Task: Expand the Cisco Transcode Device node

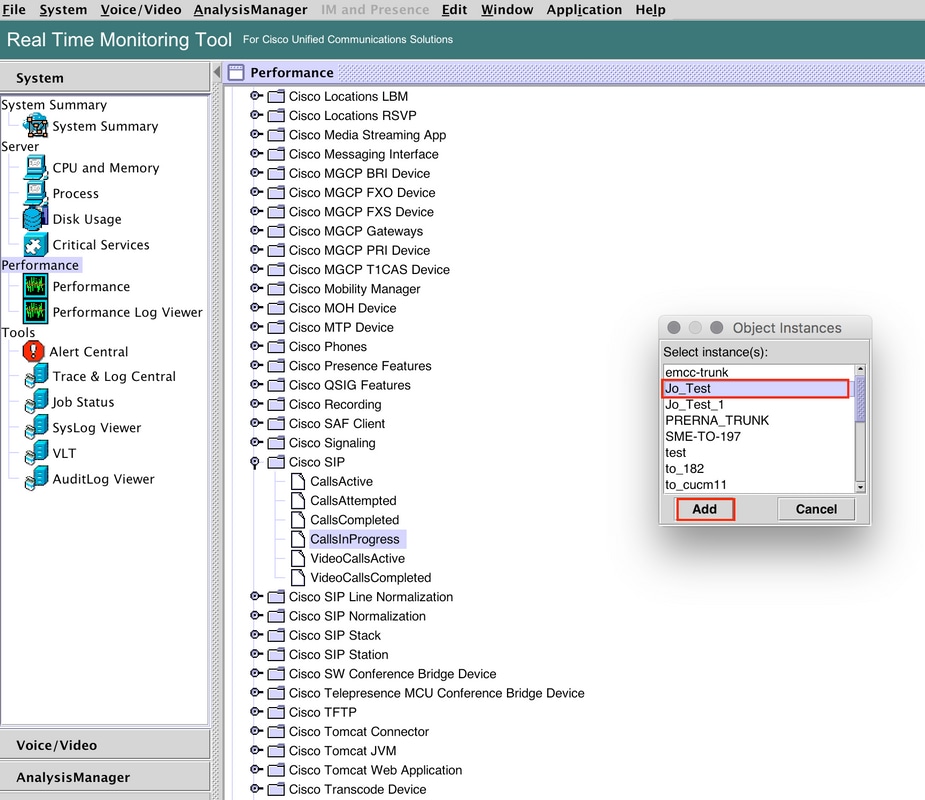Action: 256,788
